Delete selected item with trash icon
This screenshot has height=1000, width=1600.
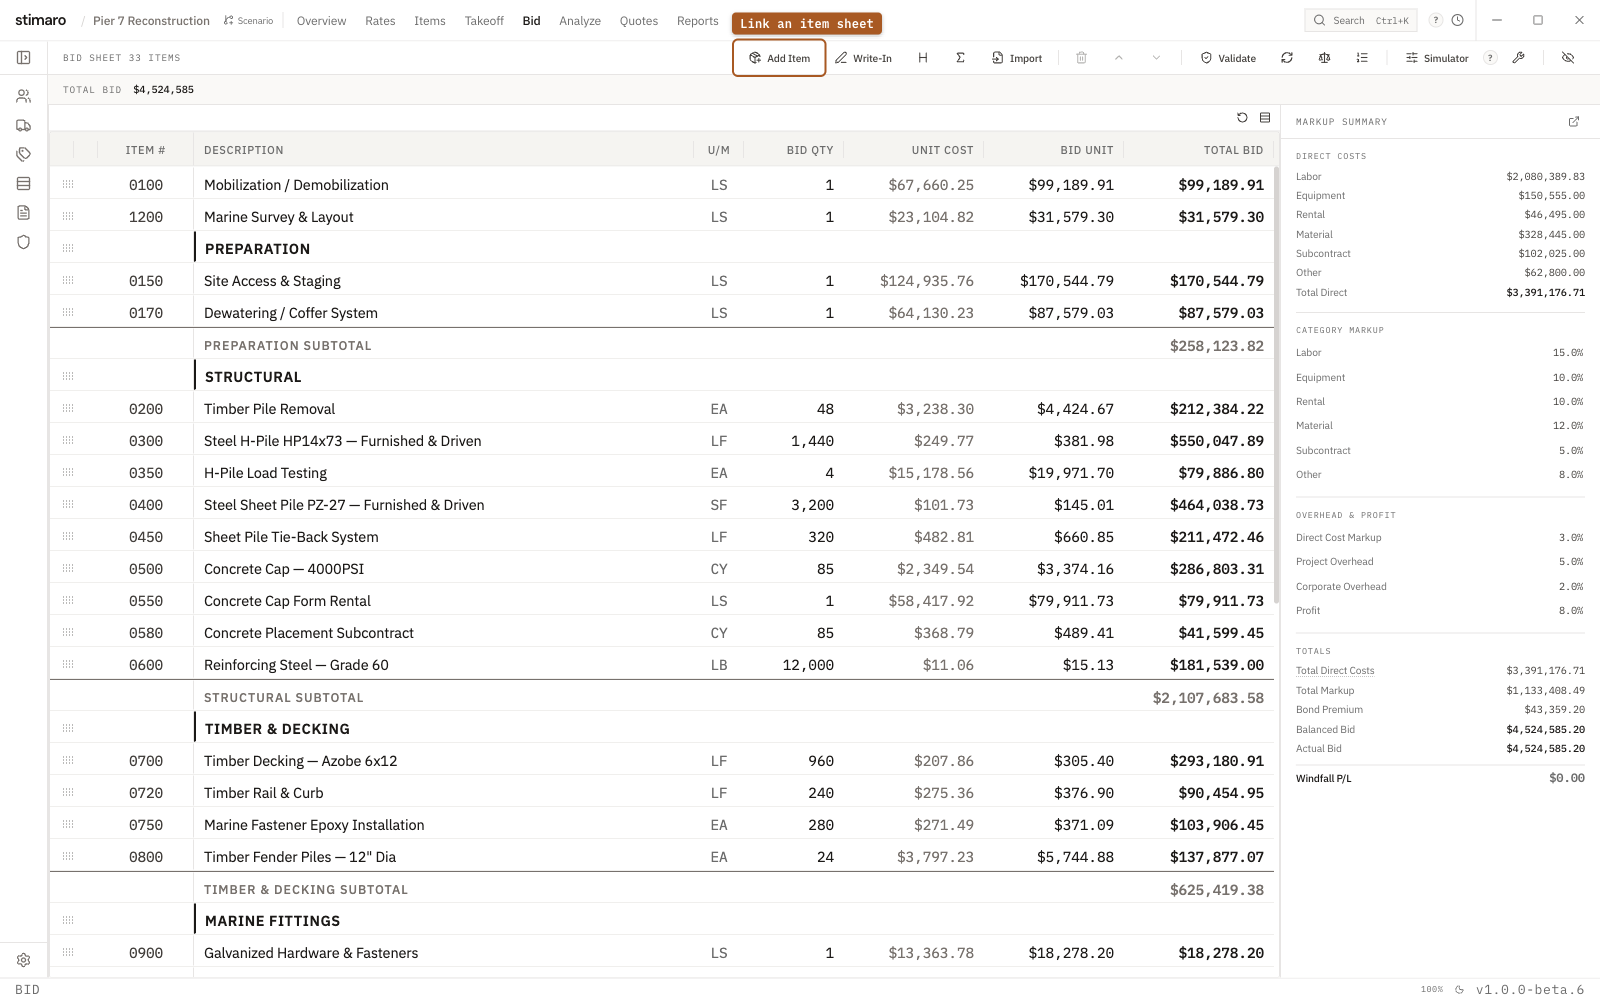pyautogui.click(x=1081, y=58)
